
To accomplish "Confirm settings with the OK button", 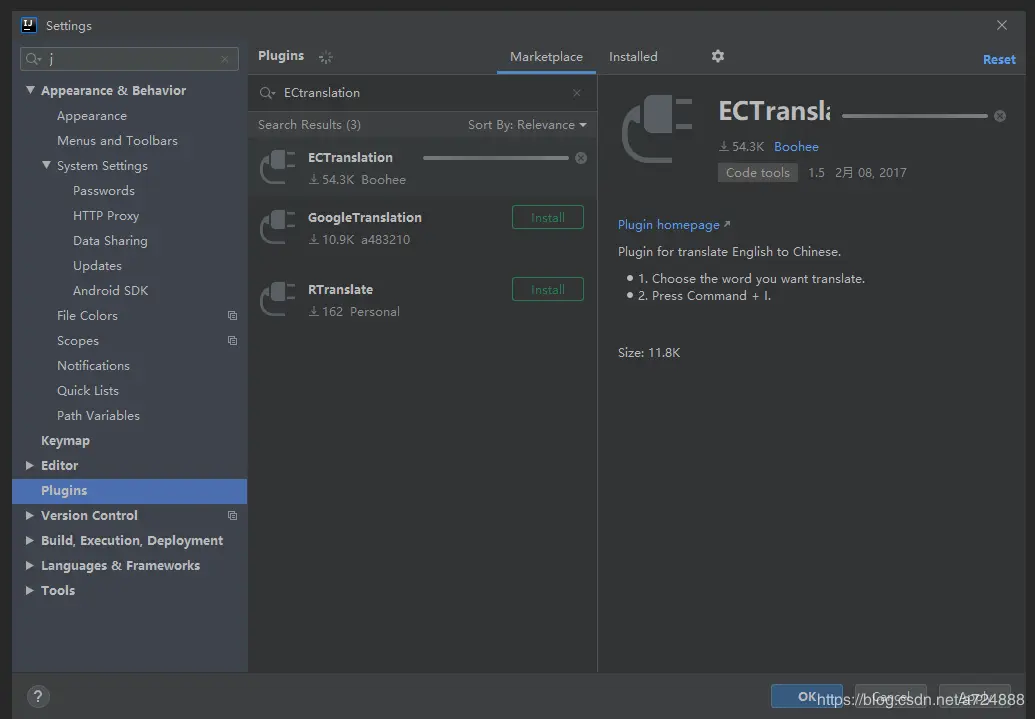I will (807, 697).
